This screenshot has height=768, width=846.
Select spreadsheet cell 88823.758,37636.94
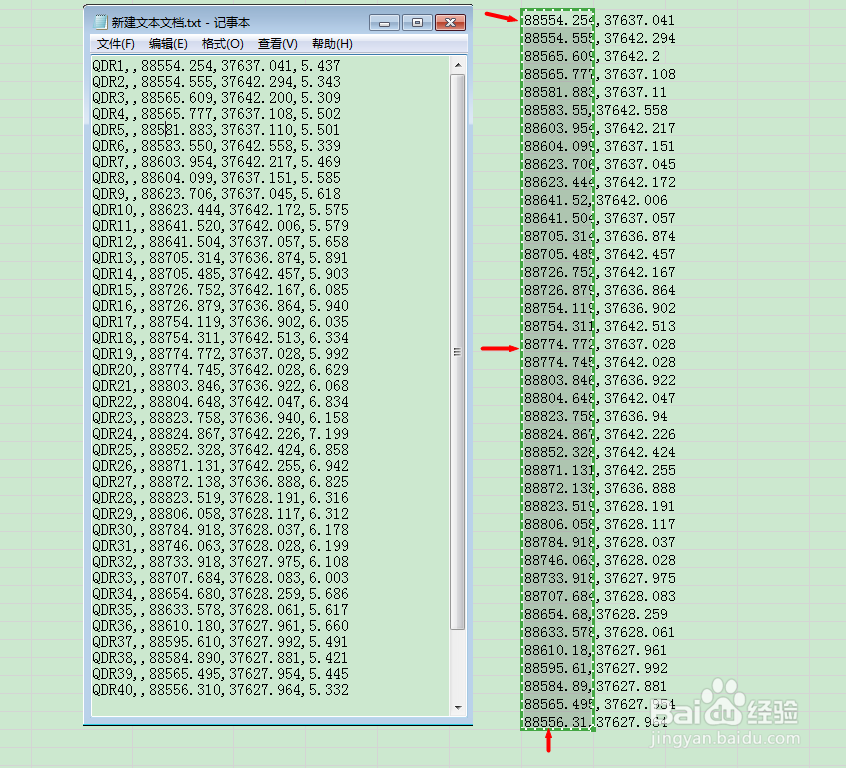click(x=558, y=416)
